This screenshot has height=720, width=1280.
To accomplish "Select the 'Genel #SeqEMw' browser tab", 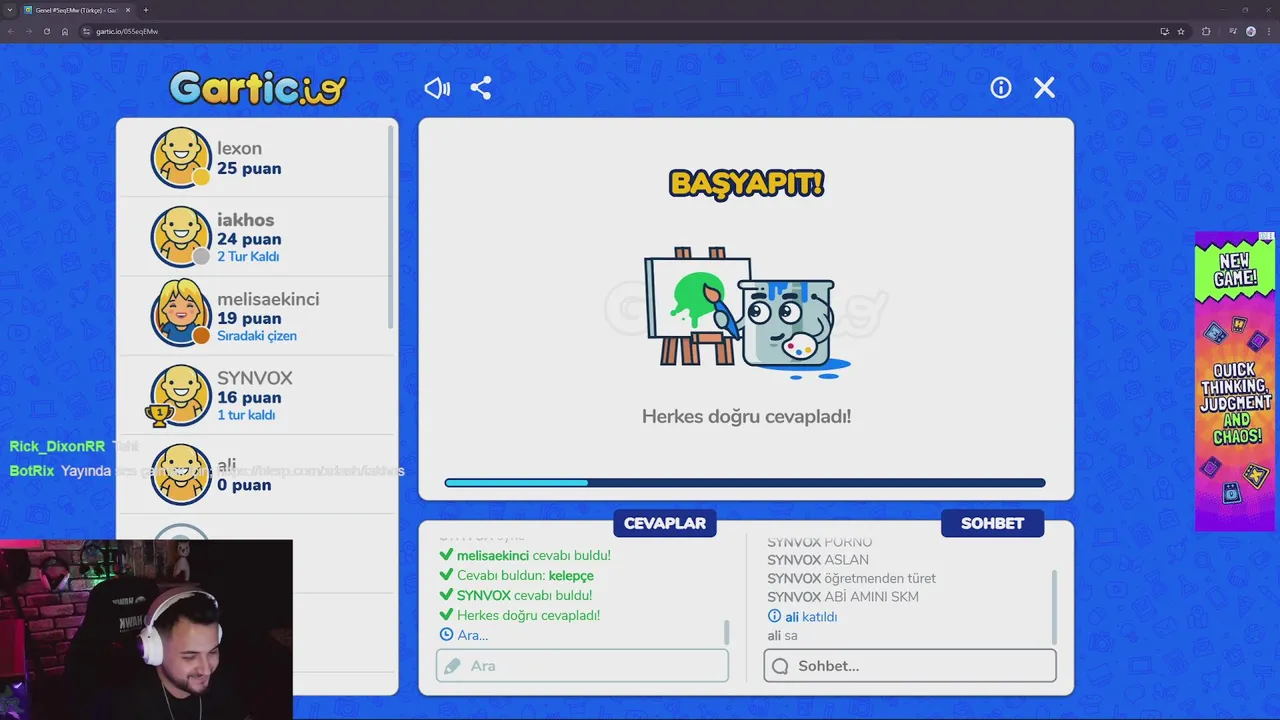I will pos(77,10).
